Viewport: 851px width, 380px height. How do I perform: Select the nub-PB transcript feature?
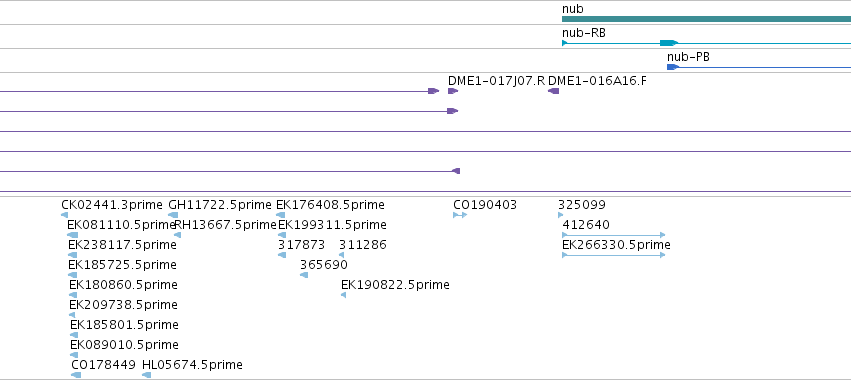pos(759,67)
